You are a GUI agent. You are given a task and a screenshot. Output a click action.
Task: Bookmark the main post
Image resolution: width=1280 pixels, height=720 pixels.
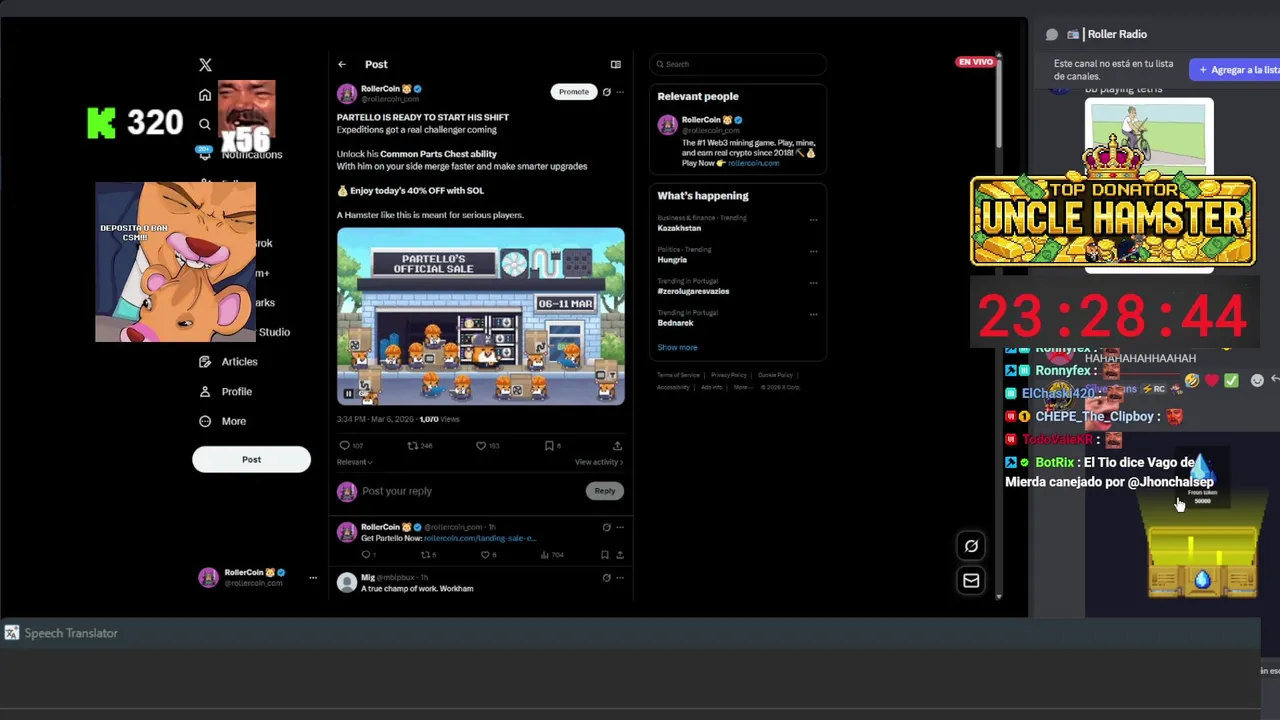(x=552, y=446)
